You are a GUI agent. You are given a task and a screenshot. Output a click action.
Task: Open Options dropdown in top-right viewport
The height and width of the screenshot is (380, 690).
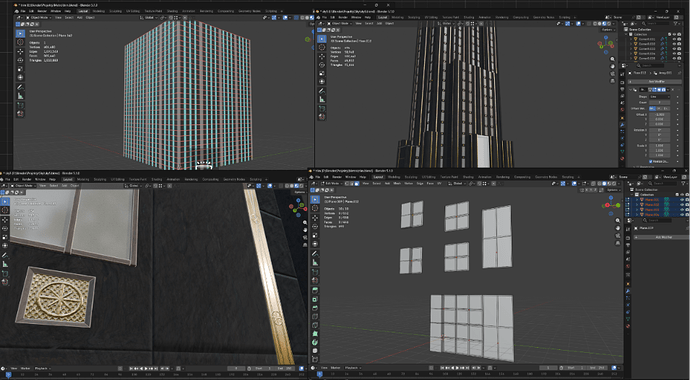click(608, 29)
